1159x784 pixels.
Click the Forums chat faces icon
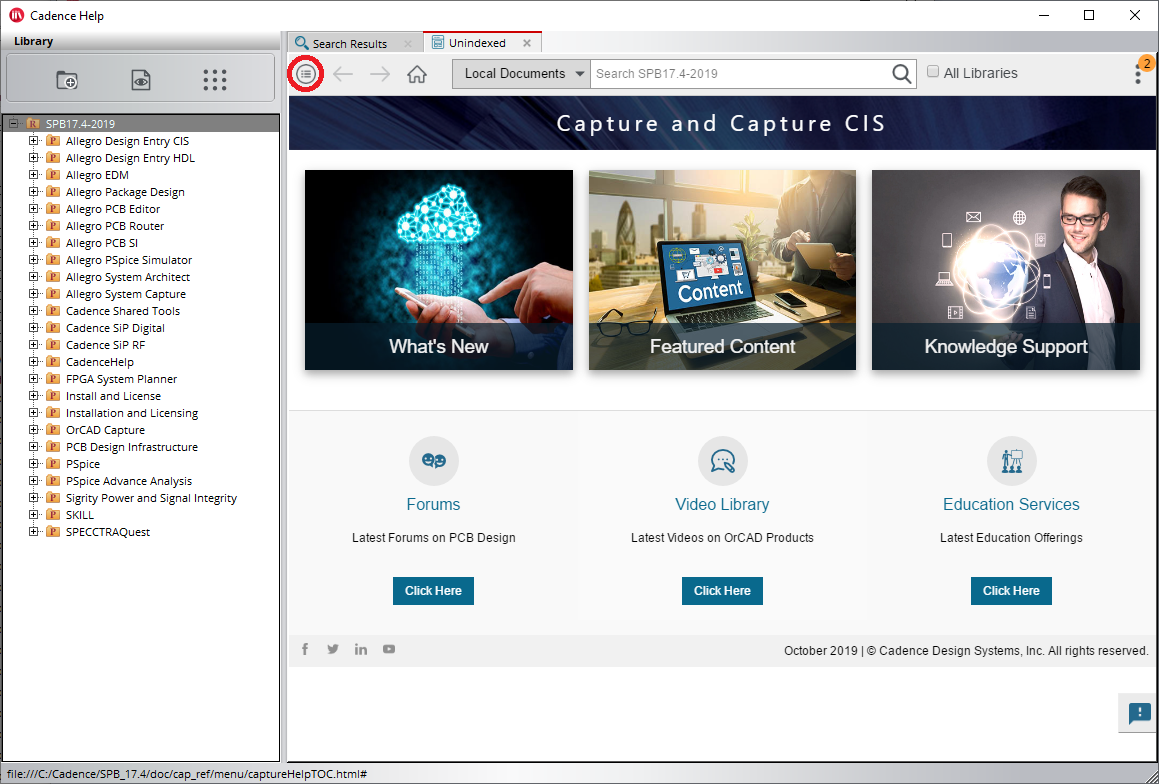[x=434, y=460]
